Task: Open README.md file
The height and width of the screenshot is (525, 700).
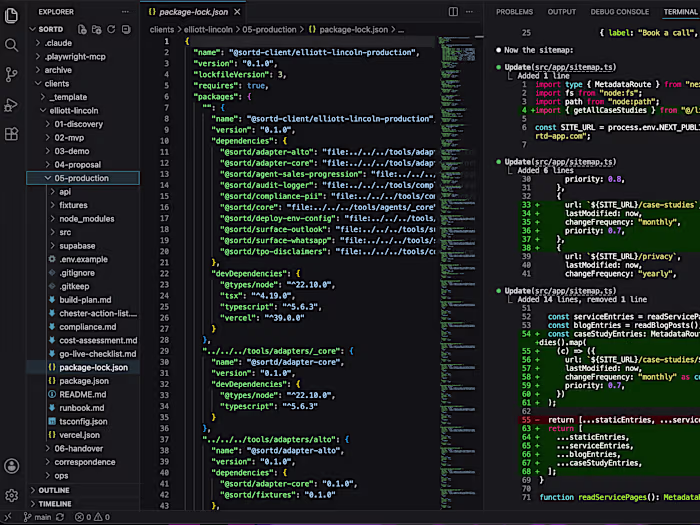Action: (x=83, y=395)
